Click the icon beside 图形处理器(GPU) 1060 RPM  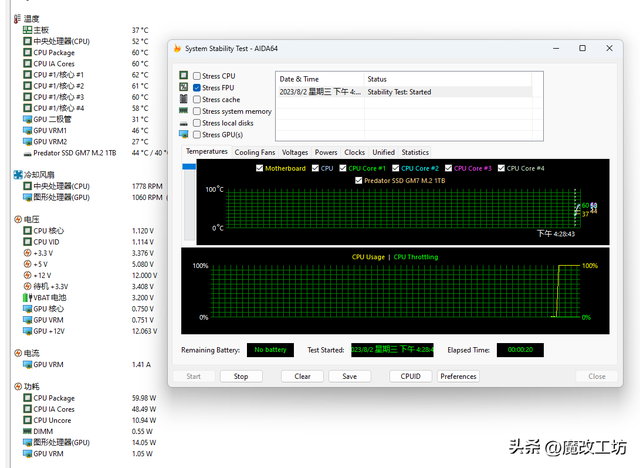coord(27,197)
